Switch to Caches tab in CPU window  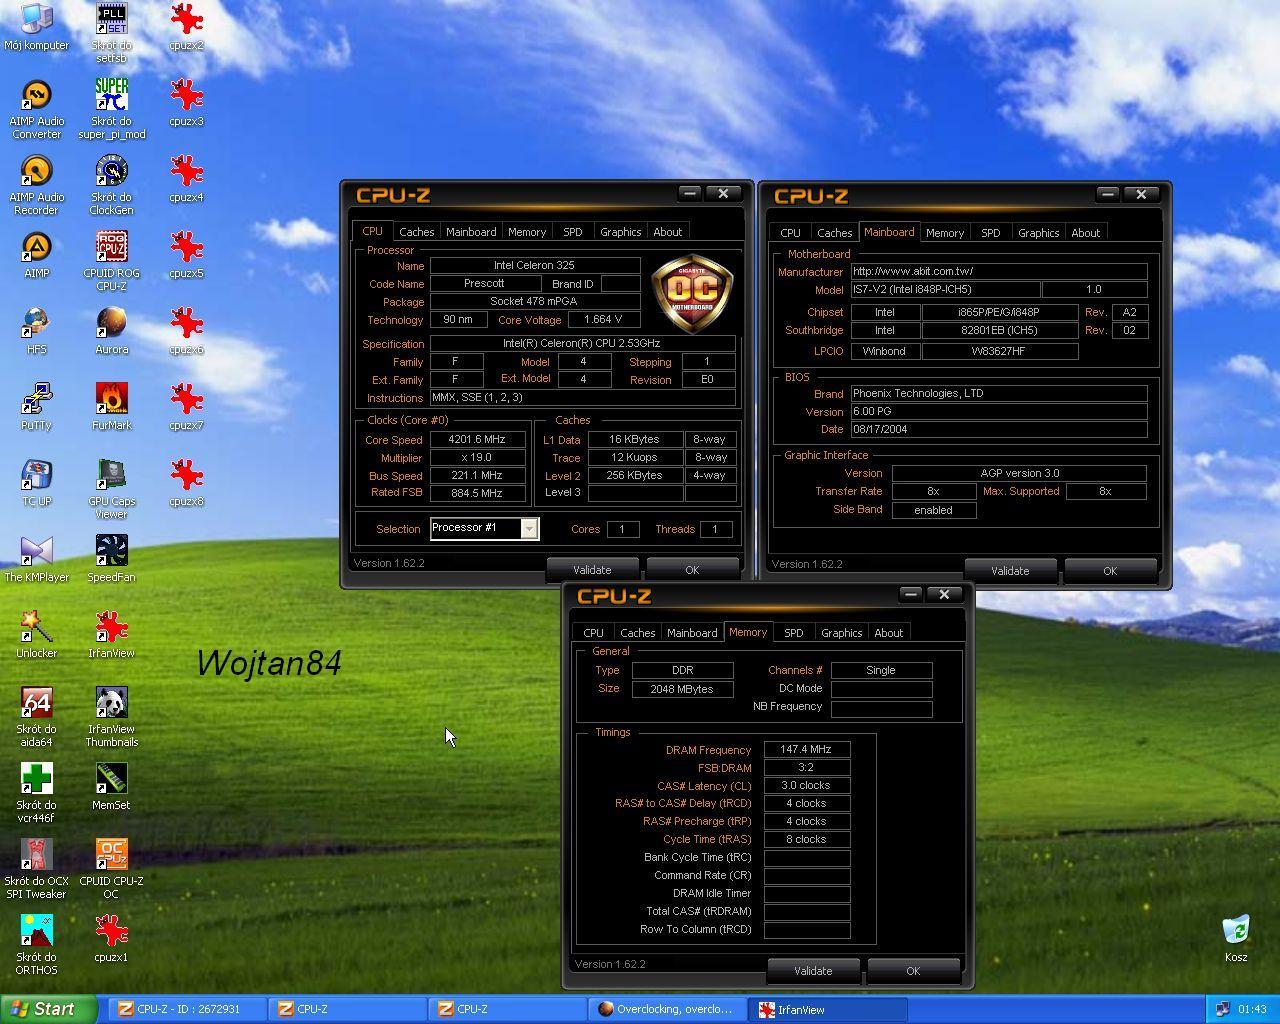417,232
